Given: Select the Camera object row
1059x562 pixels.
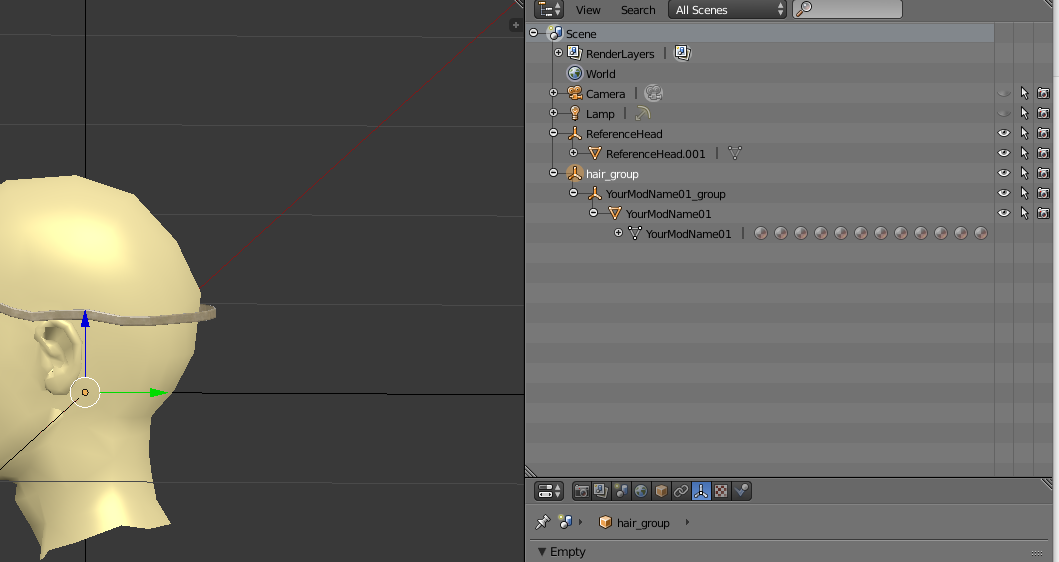Looking at the screenshot, I should click(x=605, y=94).
